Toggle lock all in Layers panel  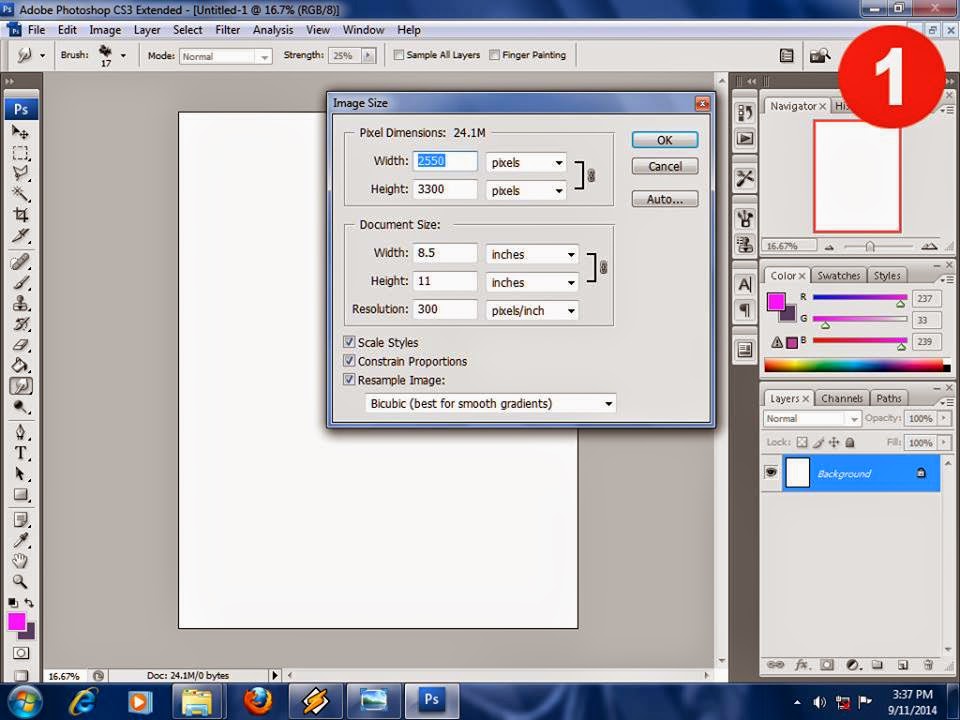(x=850, y=442)
